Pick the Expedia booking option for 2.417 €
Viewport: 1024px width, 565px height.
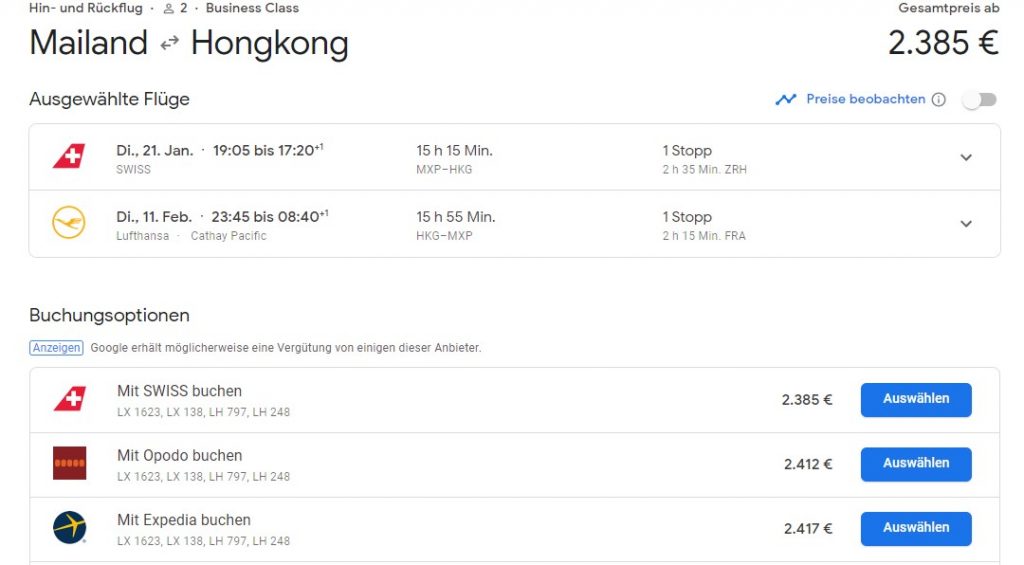click(x=915, y=528)
